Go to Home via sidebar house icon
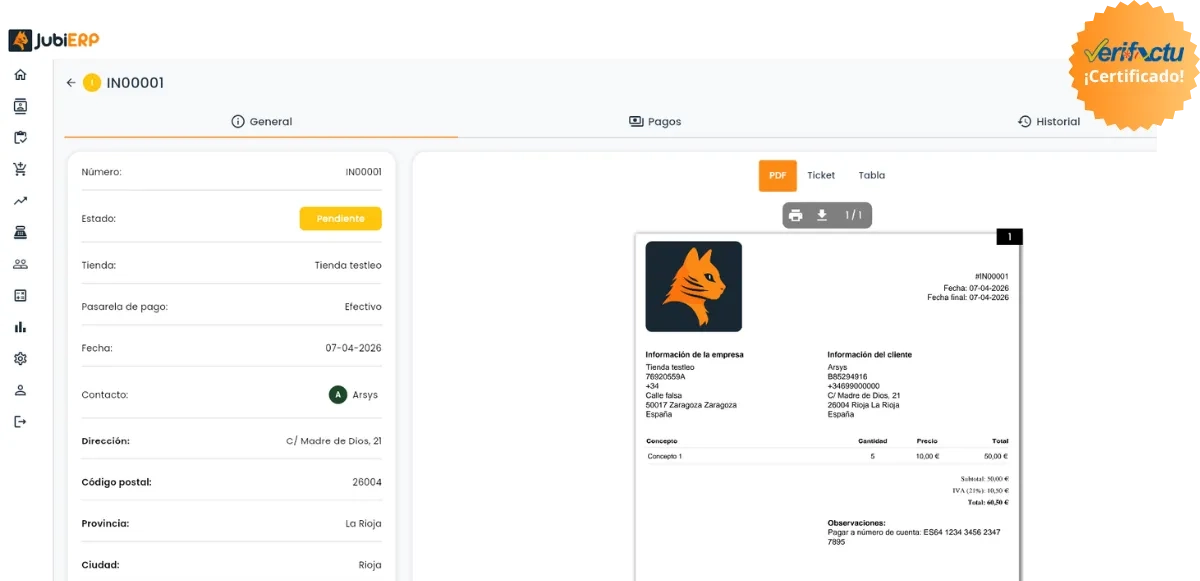This screenshot has width=1200, height=581. click(20, 75)
